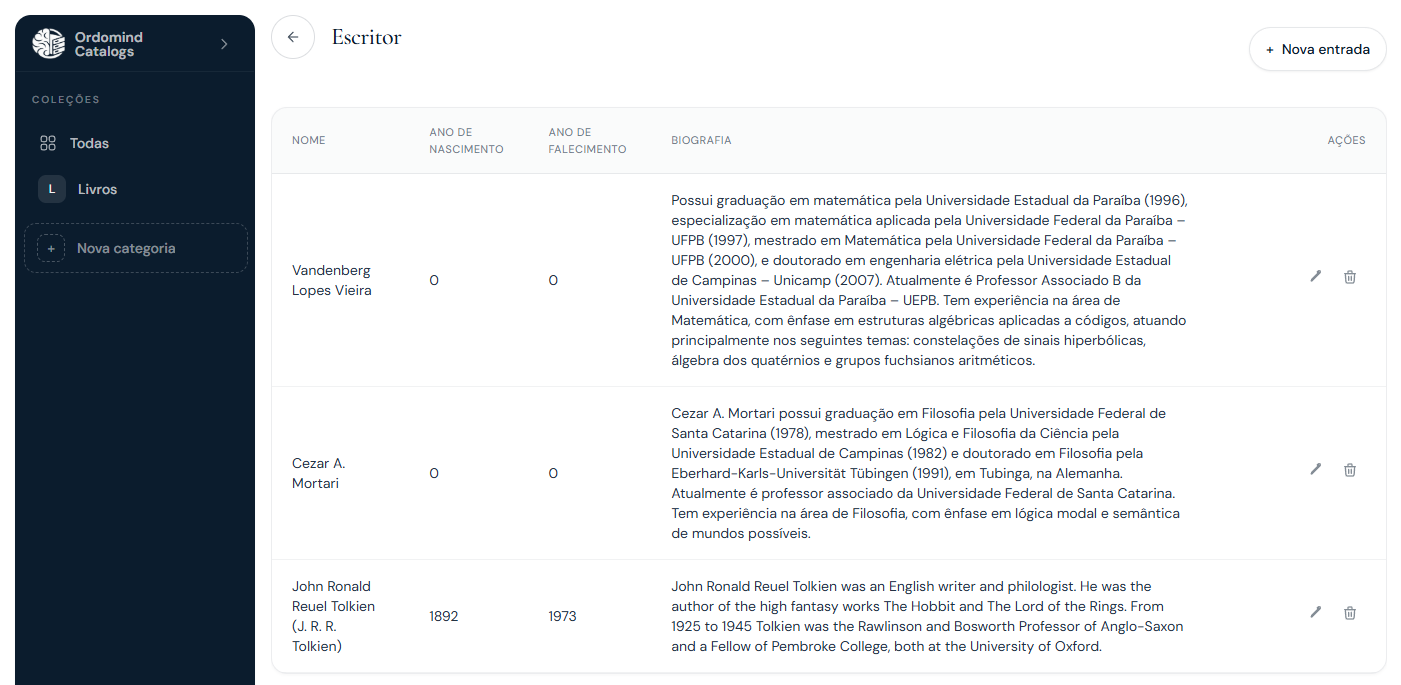The height and width of the screenshot is (685, 1401).
Task: Click the back arrow button
Action: (293, 37)
